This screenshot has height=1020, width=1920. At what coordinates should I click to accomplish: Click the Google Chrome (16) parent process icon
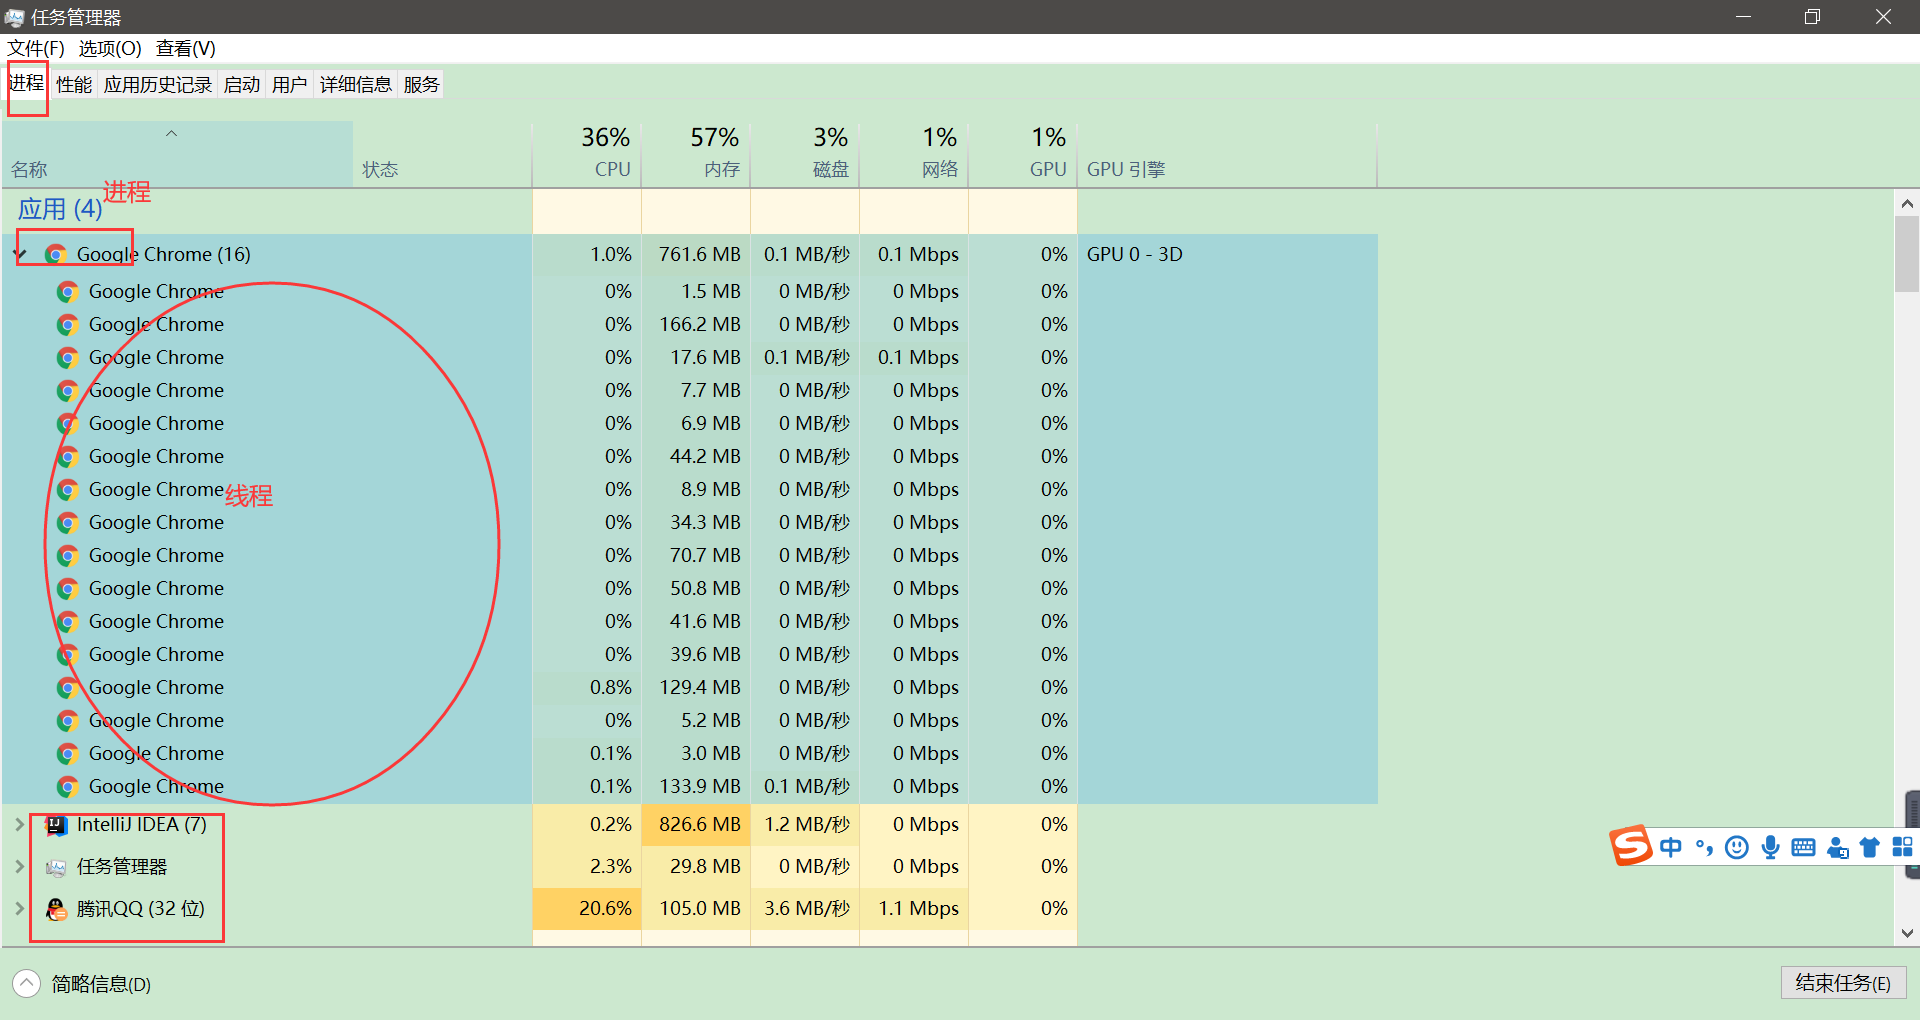(x=56, y=254)
